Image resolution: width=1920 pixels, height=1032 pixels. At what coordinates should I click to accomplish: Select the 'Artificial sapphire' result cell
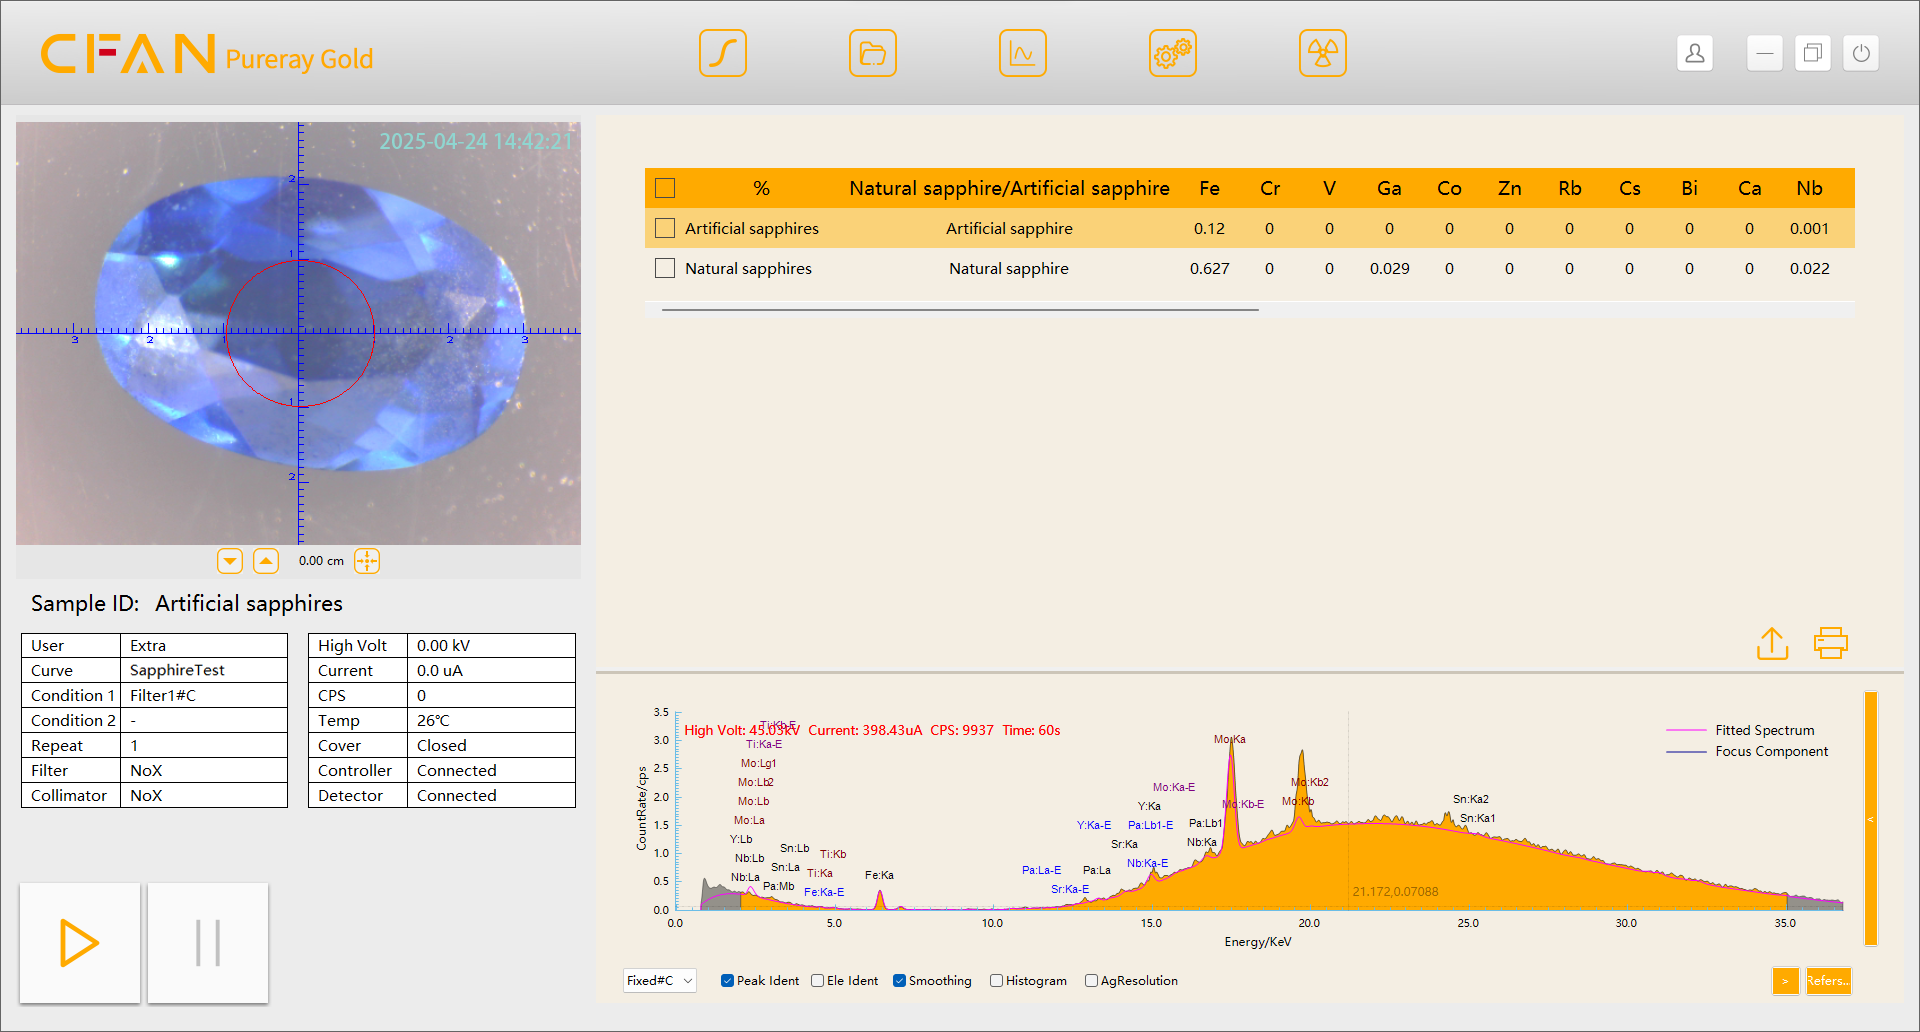[x=1009, y=228]
